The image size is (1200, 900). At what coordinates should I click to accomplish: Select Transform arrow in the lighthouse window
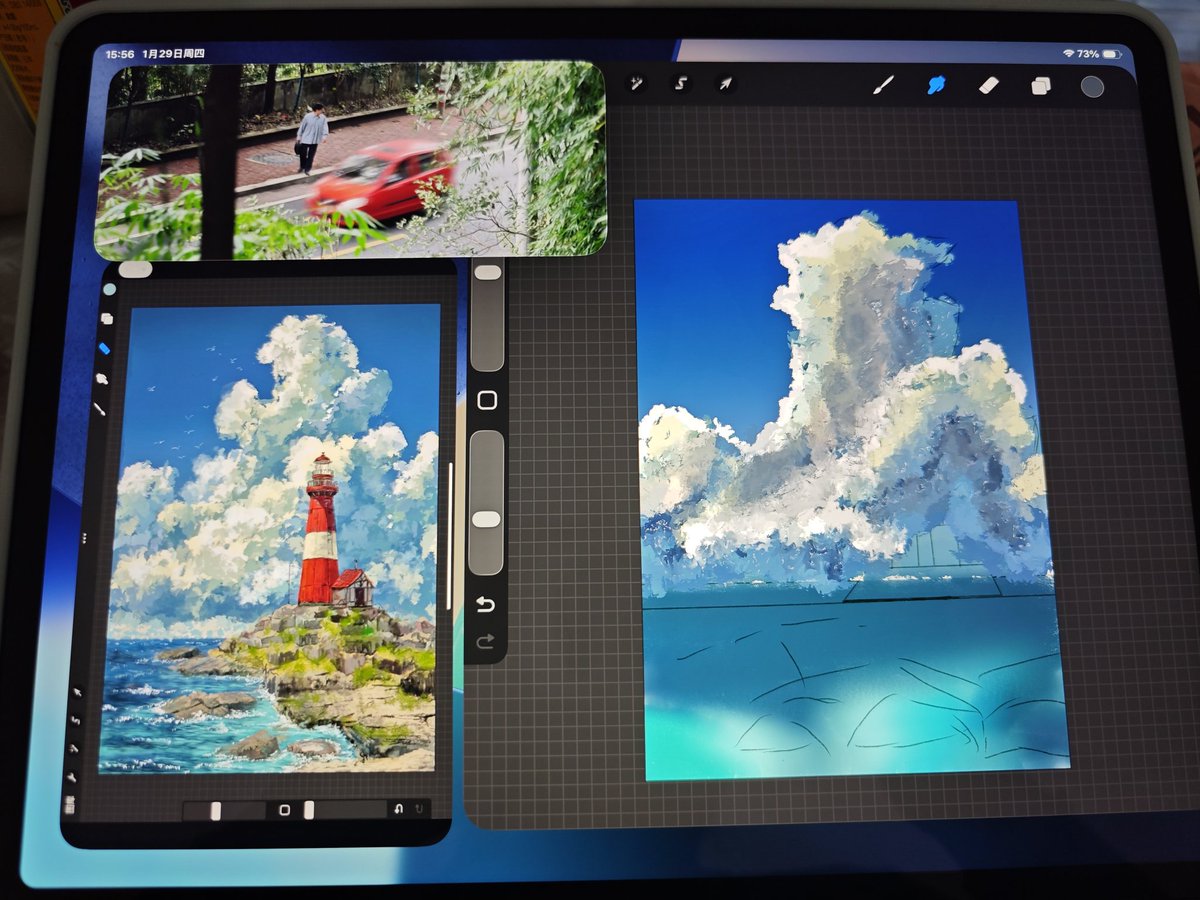pyautogui.click(x=77, y=692)
